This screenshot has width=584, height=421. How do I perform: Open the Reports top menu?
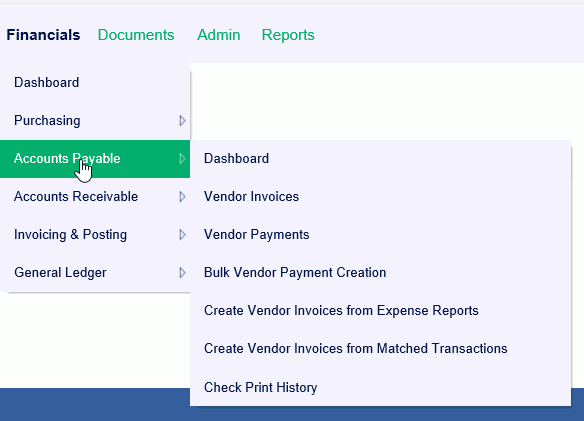click(x=288, y=35)
